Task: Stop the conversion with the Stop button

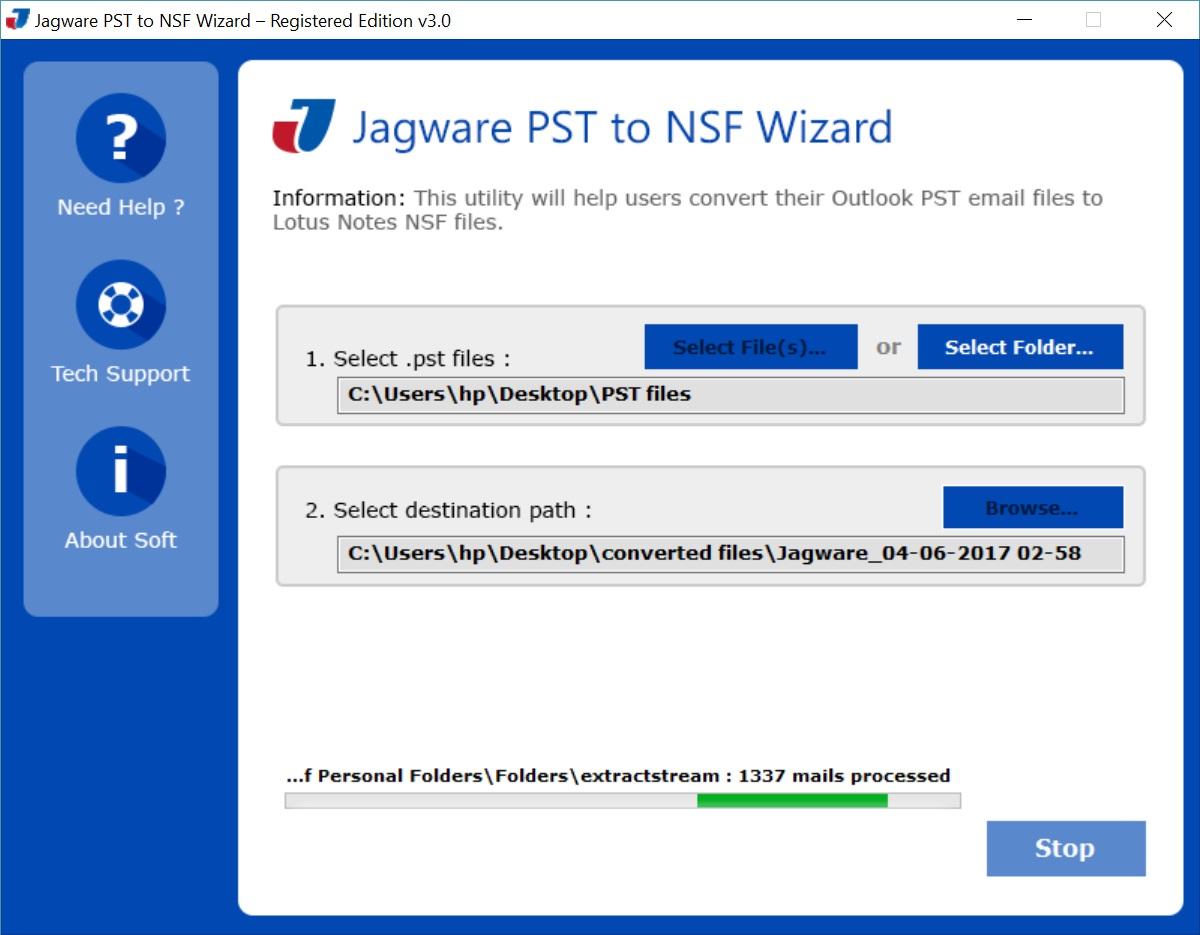Action: 1066,849
